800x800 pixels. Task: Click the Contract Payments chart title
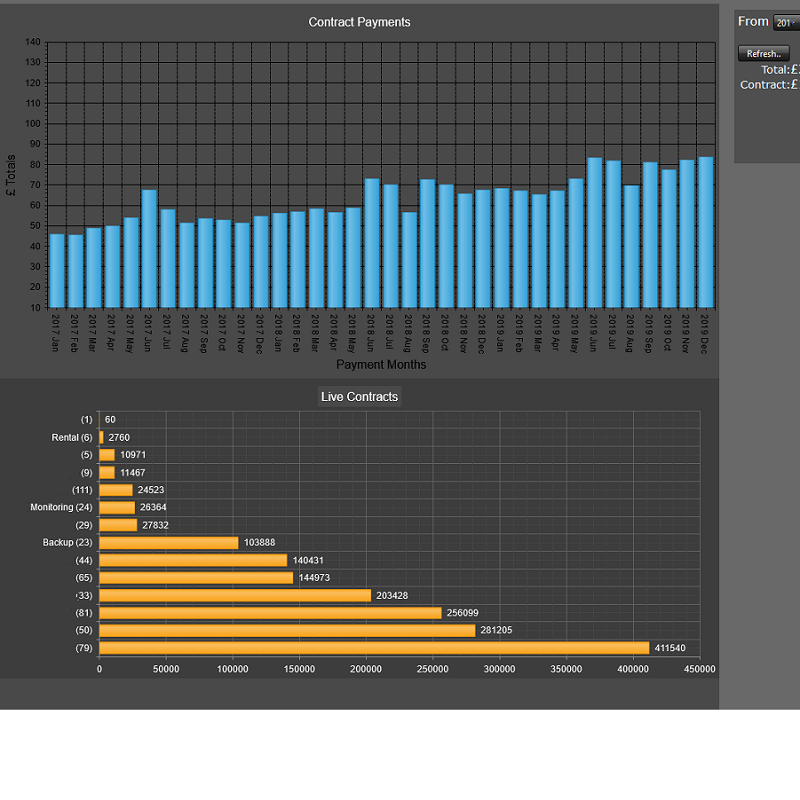pyautogui.click(x=359, y=22)
